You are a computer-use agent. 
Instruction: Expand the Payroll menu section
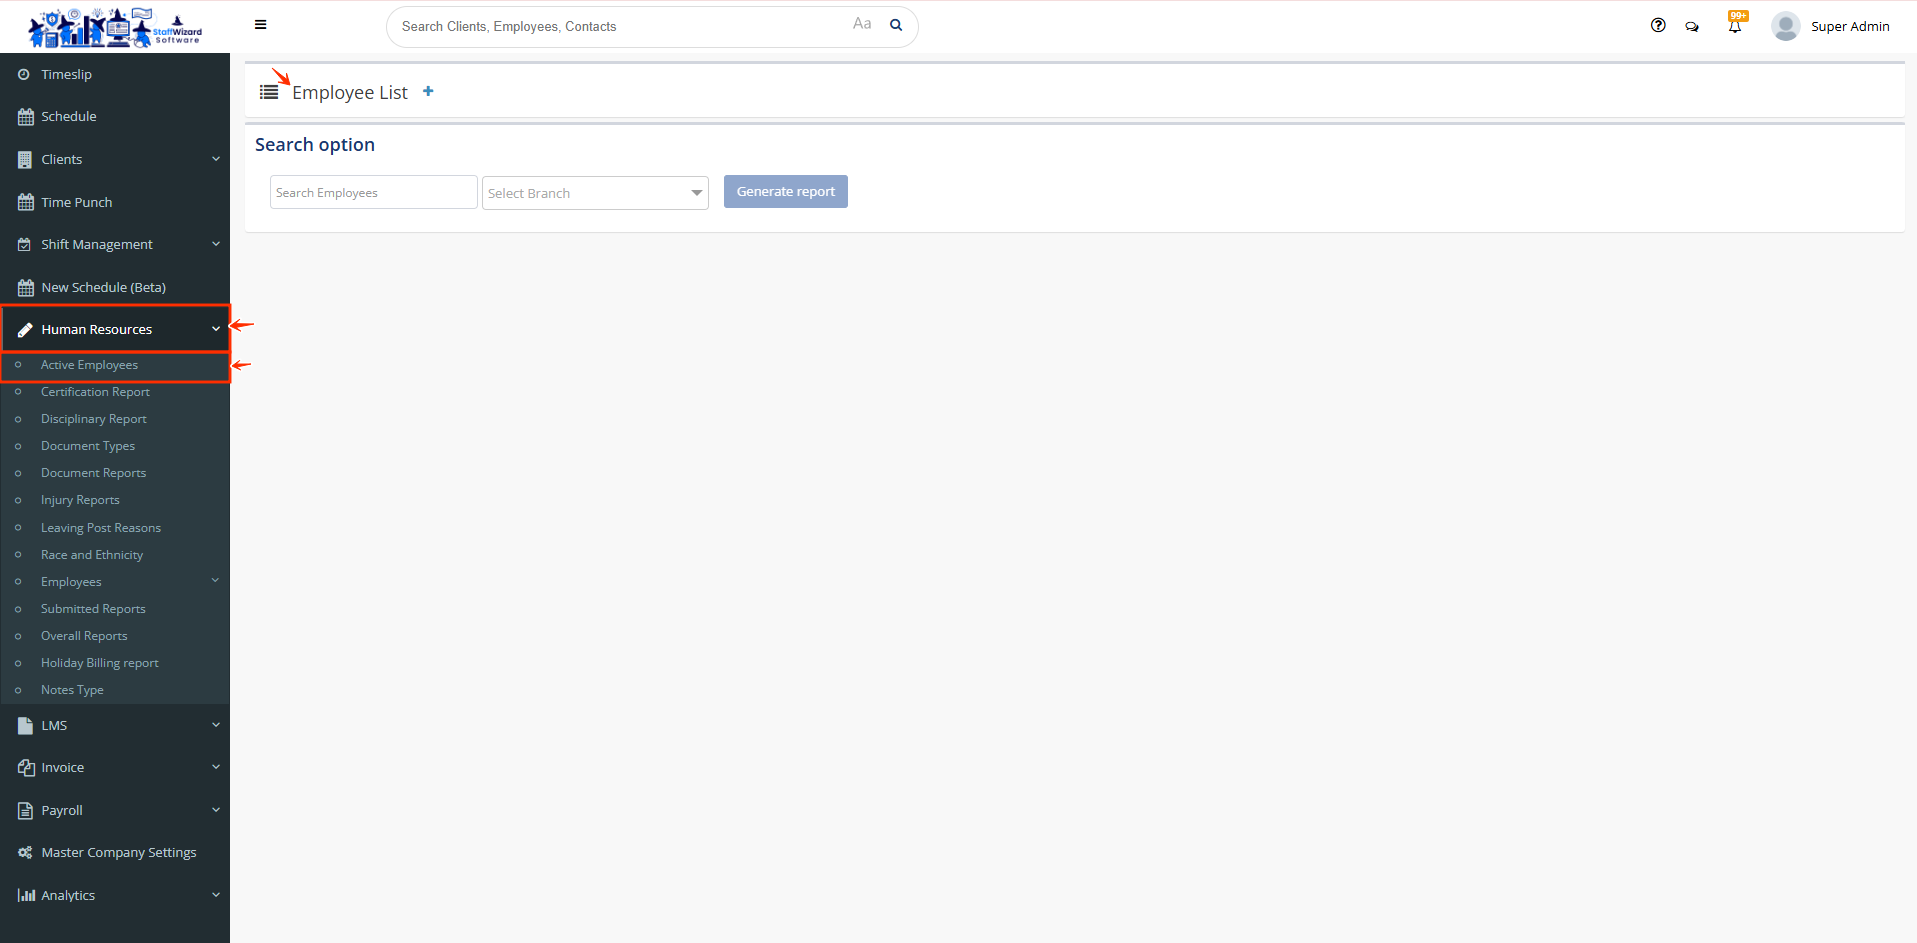click(x=115, y=810)
